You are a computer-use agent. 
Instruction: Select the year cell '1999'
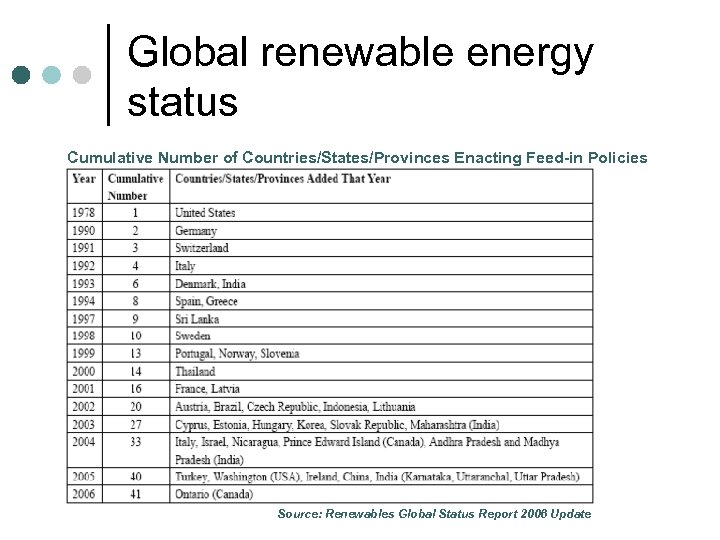click(x=84, y=354)
